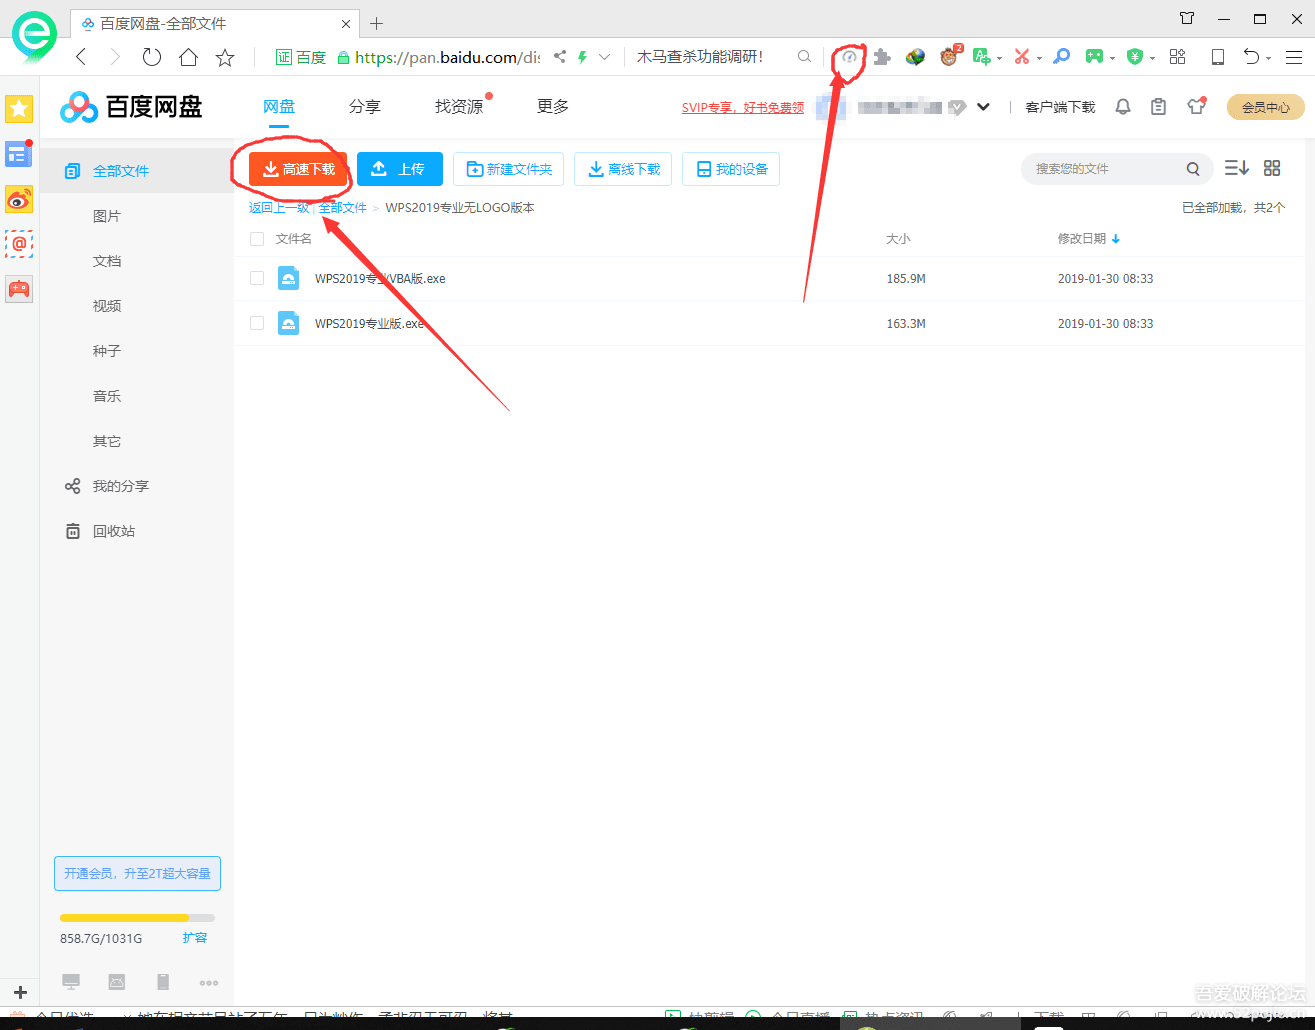The image size is (1315, 1030).
Task: Click the news feed sidebar icon
Action: [19, 154]
